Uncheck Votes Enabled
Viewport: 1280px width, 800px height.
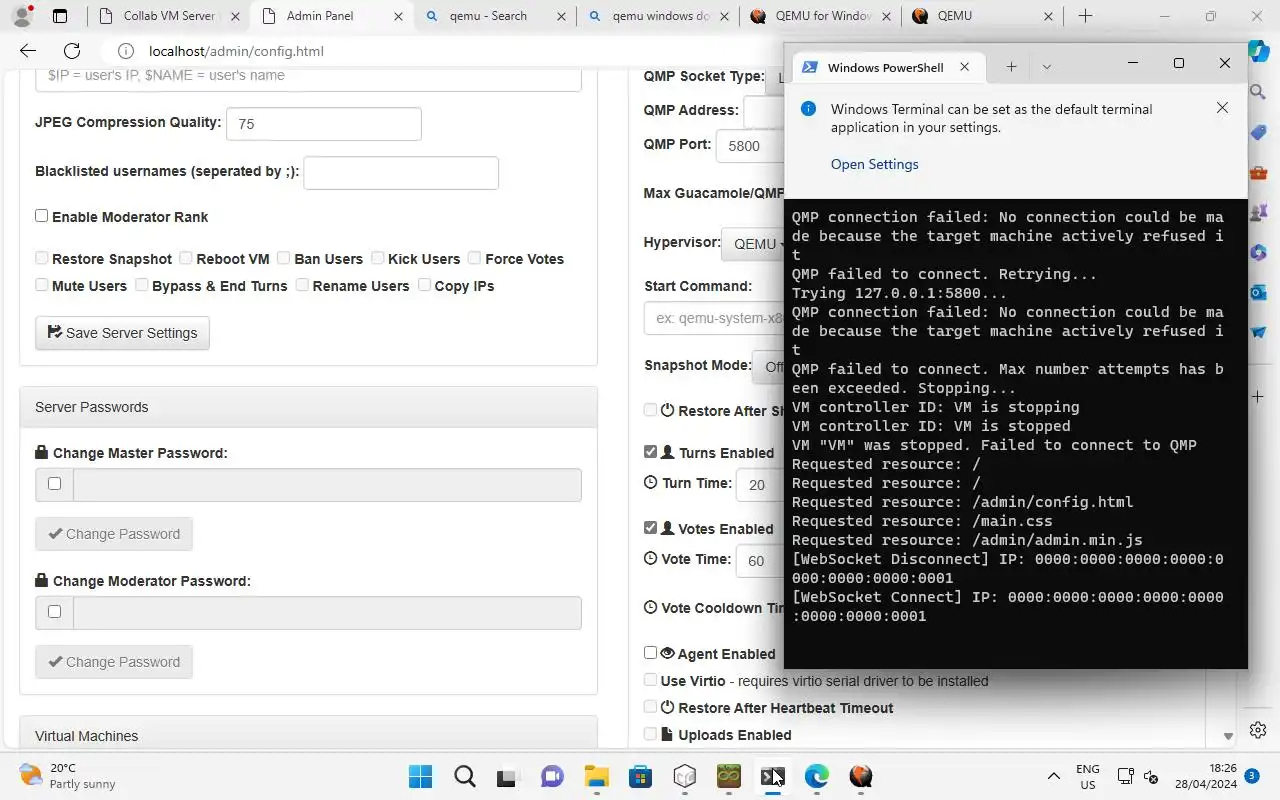pos(651,528)
